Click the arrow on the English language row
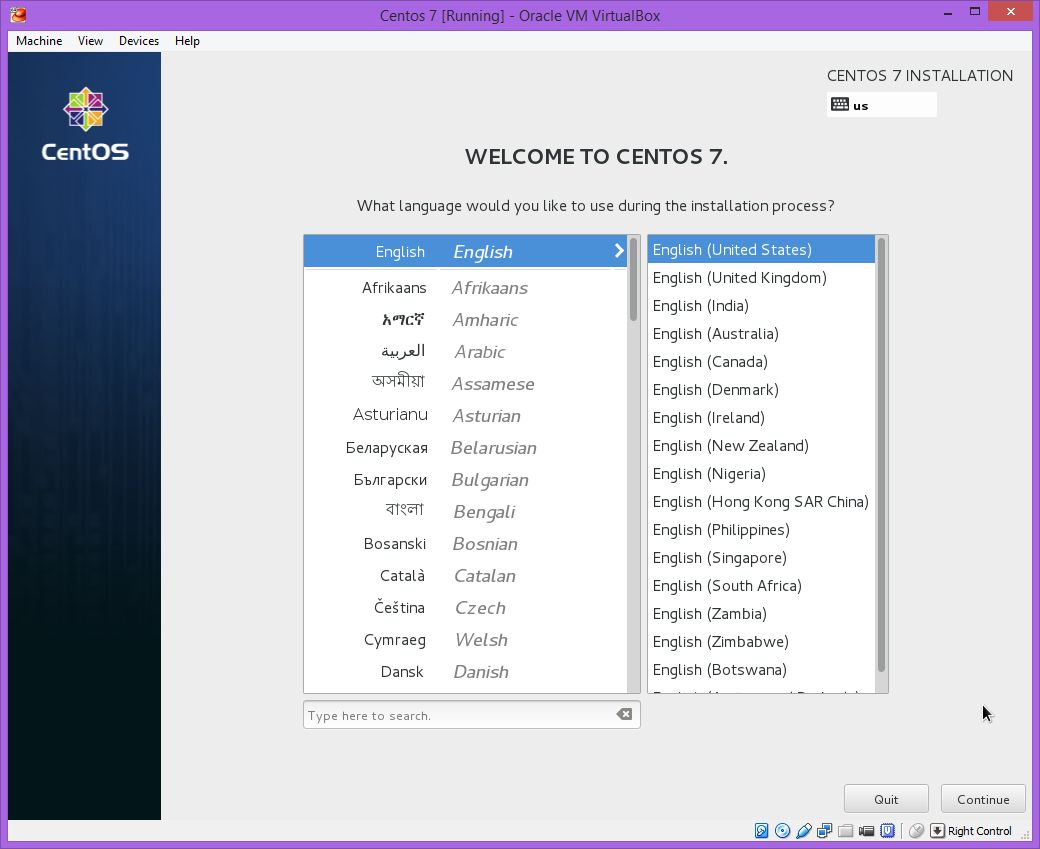 (x=619, y=251)
